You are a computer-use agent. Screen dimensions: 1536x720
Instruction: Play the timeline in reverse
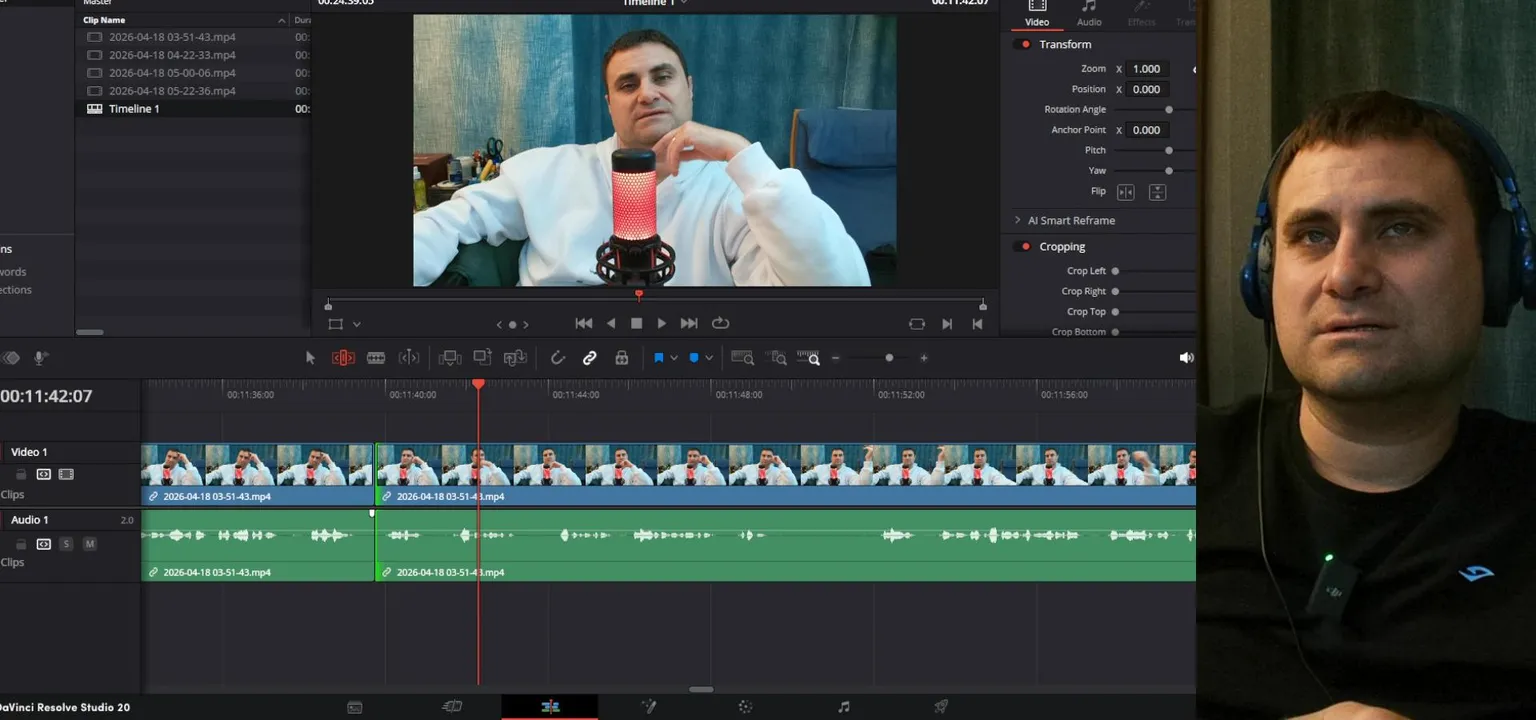(611, 324)
